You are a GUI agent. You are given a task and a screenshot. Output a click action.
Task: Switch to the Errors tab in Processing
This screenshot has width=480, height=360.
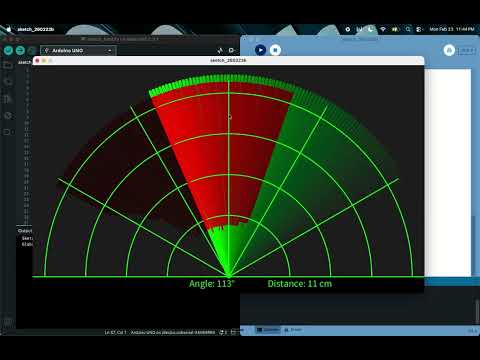pos(293,330)
